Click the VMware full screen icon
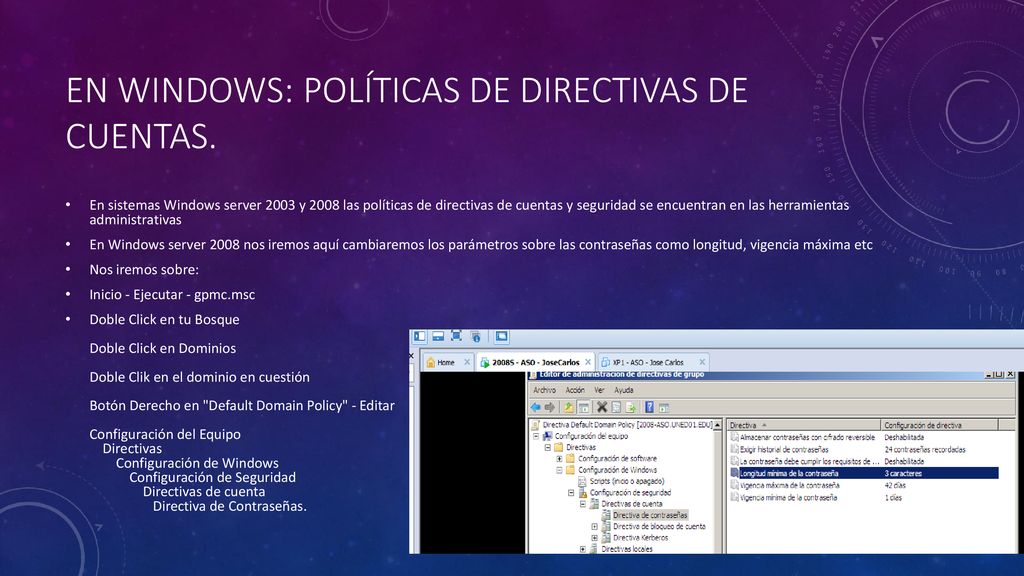 (x=456, y=336)
